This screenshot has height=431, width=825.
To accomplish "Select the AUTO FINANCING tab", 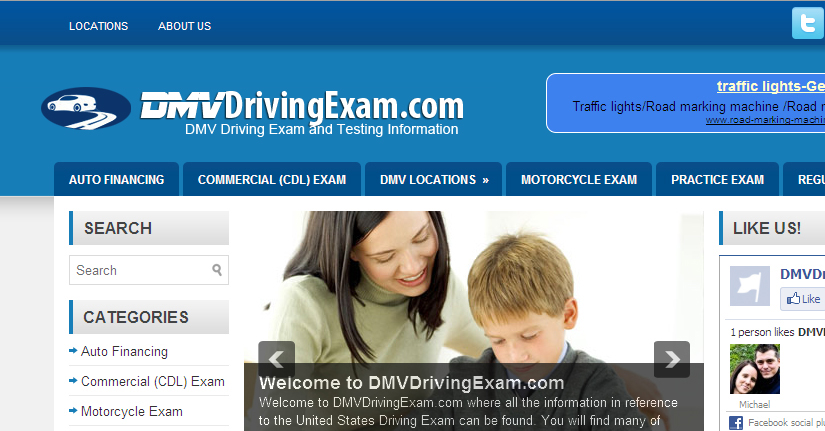I will [x=116, y=179].
